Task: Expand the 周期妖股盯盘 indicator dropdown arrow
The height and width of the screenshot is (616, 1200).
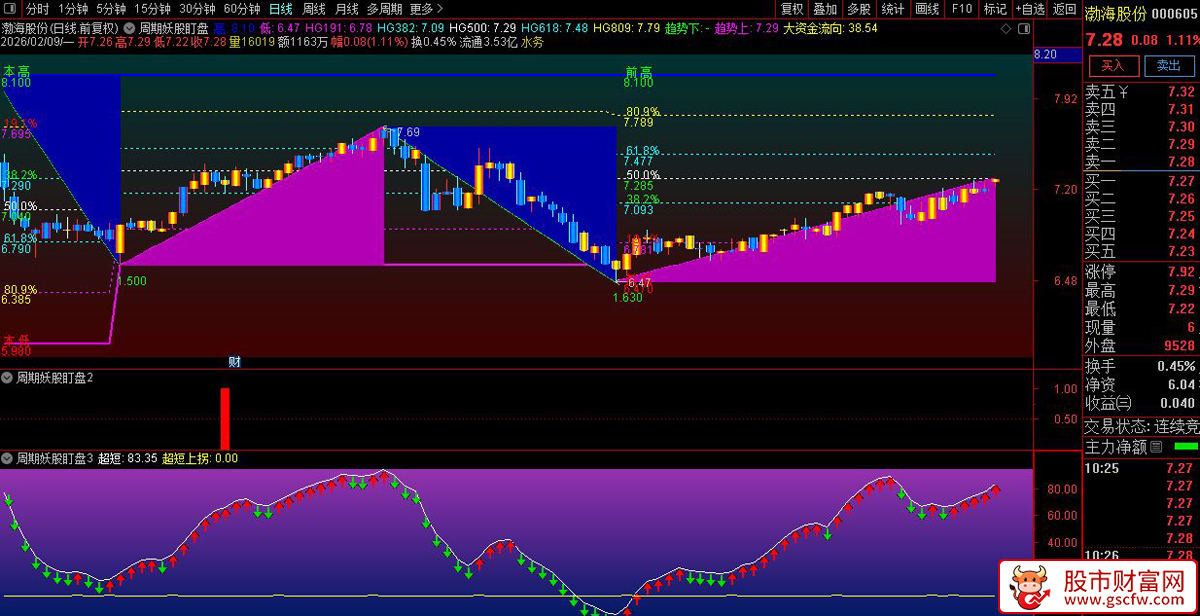Action: pyautogui.click(x=129, y=28)
